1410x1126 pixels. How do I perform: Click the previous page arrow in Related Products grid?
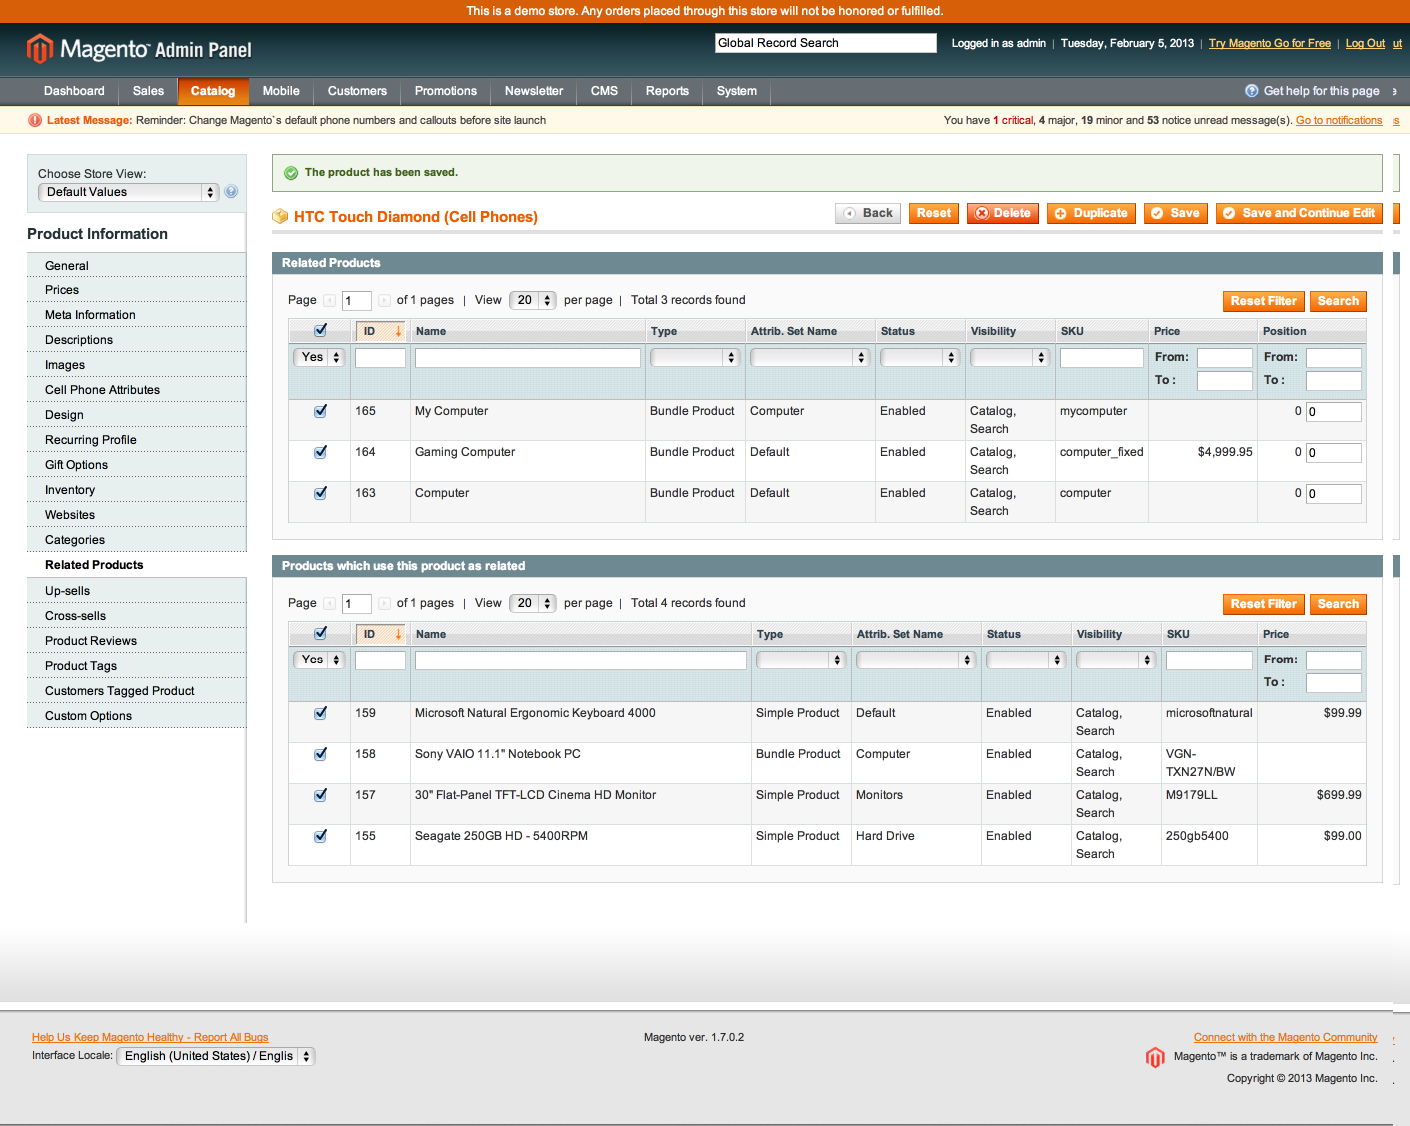point(330,300)
